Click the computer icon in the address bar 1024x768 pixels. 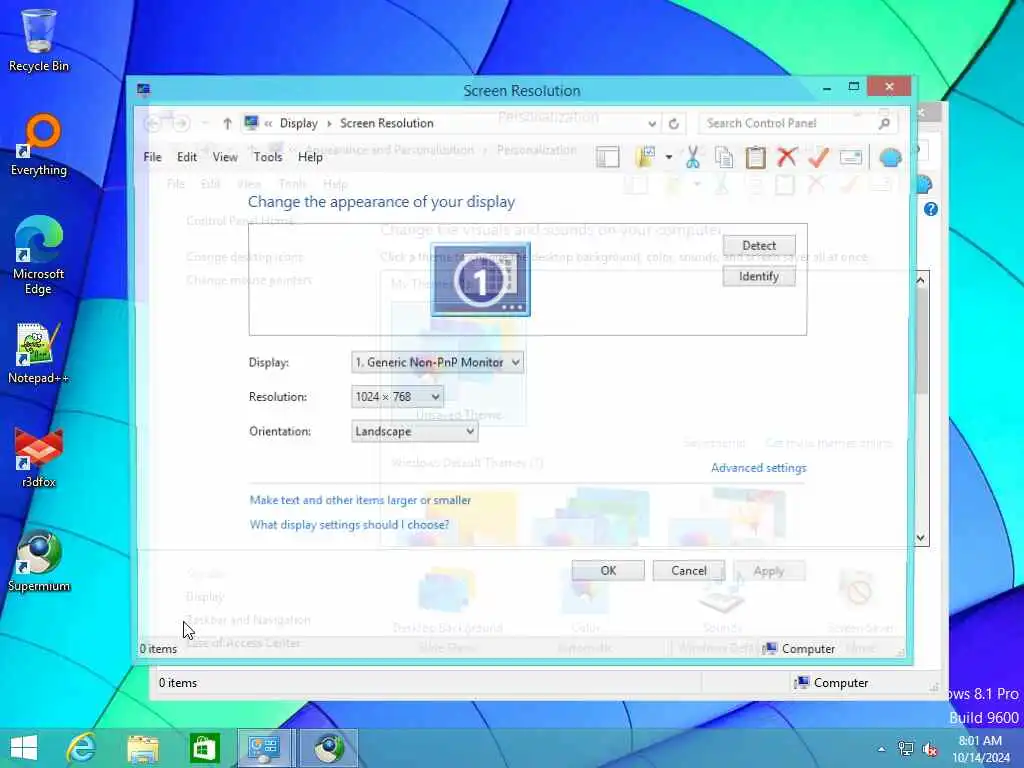click(x=251, y=123)
